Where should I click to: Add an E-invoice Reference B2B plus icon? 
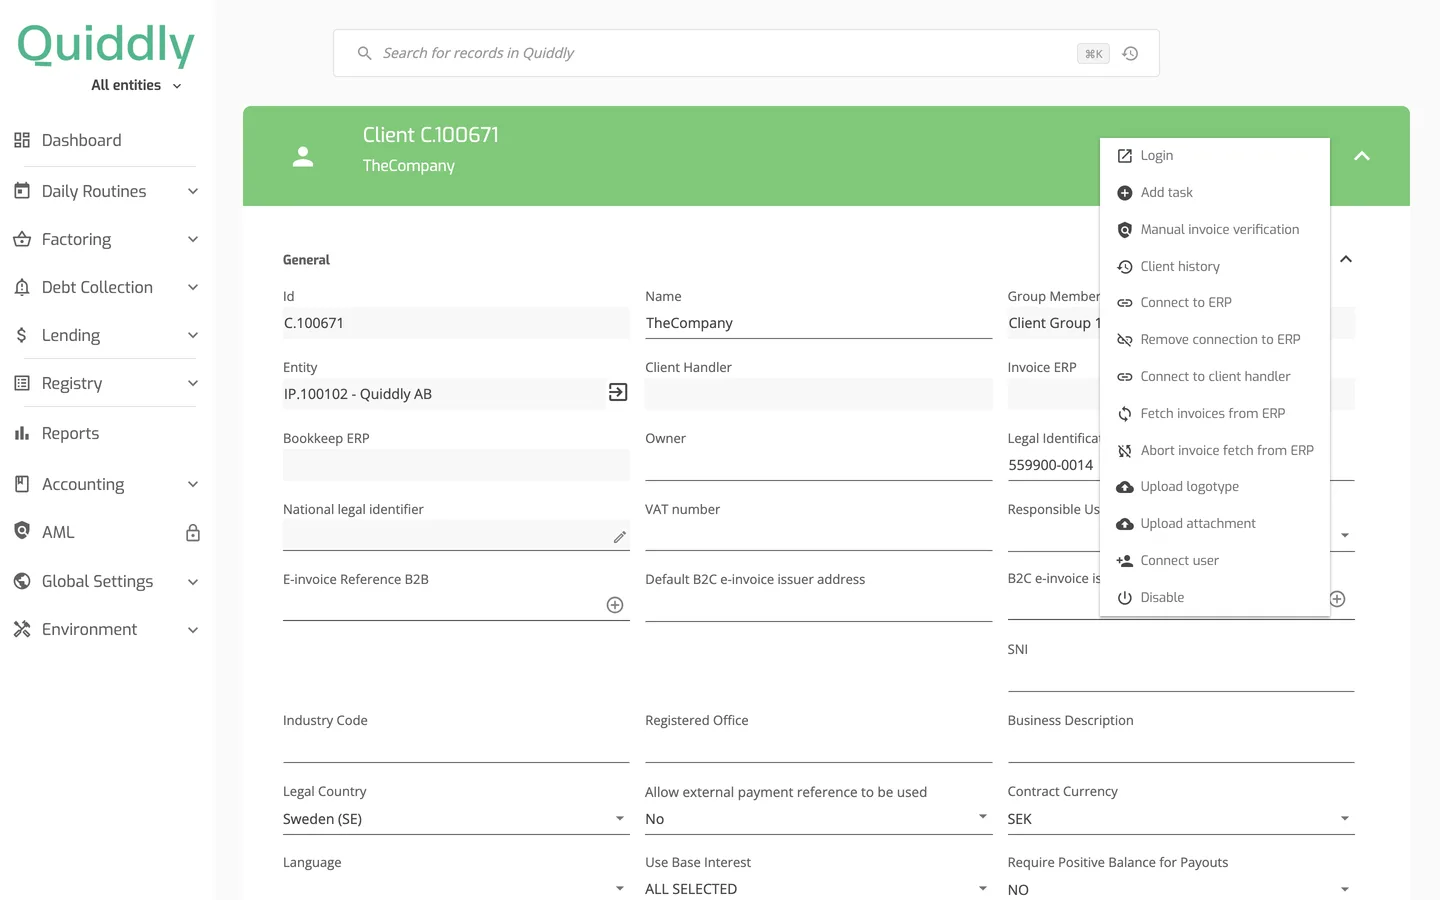coord(615,605)
